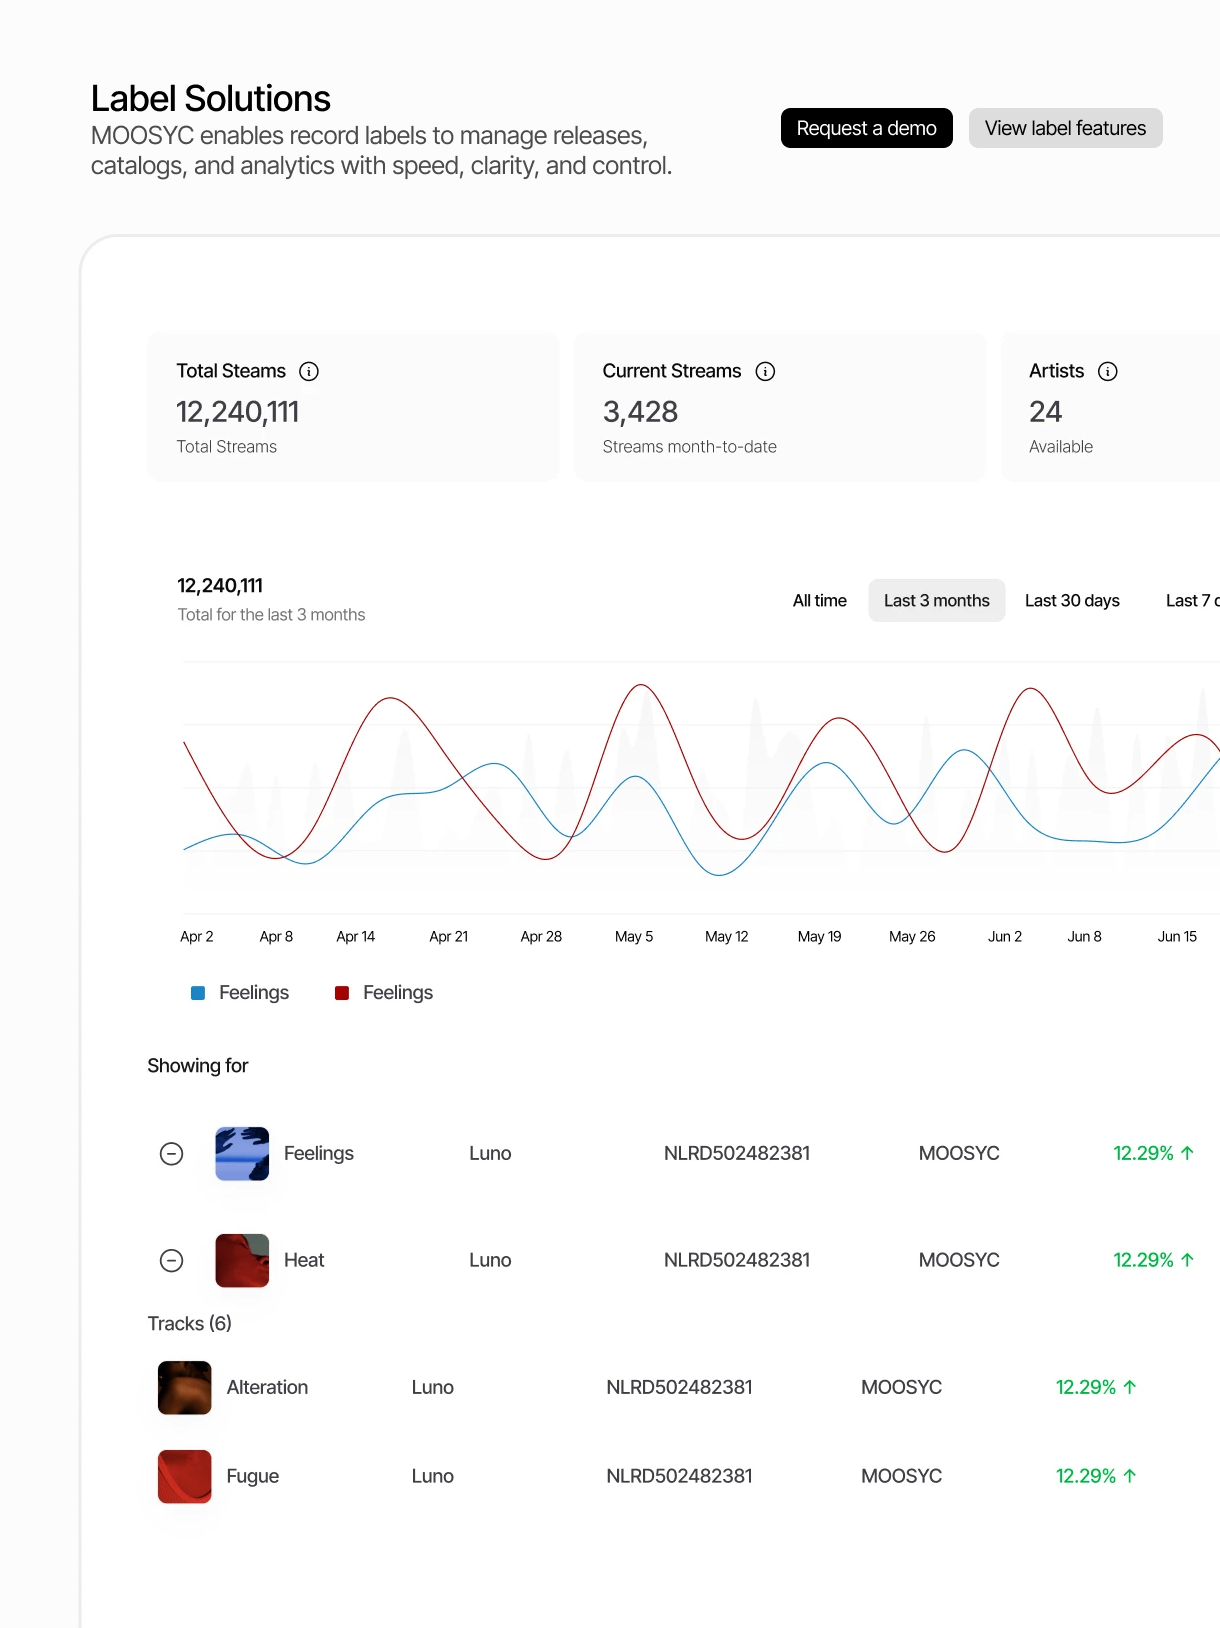Screen dimensions: 1220x1628
Task: Open the Fugue track cover thumbnail
Action: point(185,1476)
